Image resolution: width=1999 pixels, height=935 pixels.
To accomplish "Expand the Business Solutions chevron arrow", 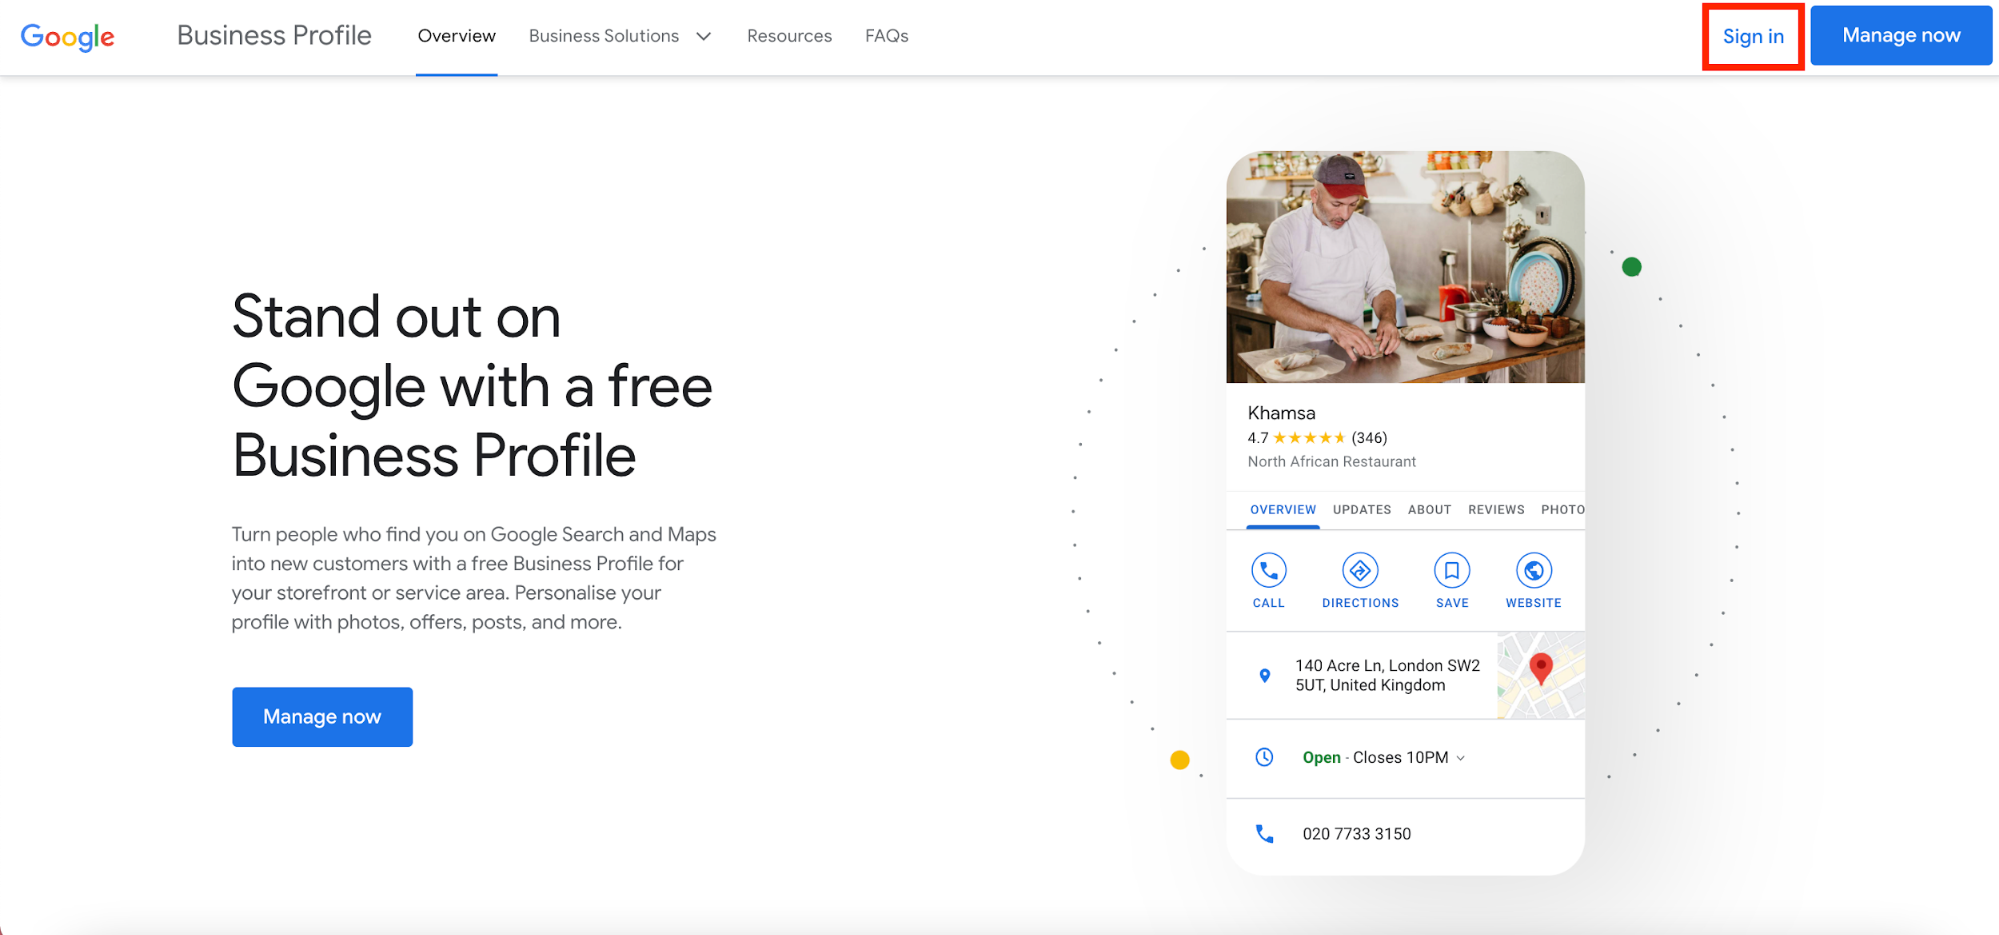I will (704, 36).
